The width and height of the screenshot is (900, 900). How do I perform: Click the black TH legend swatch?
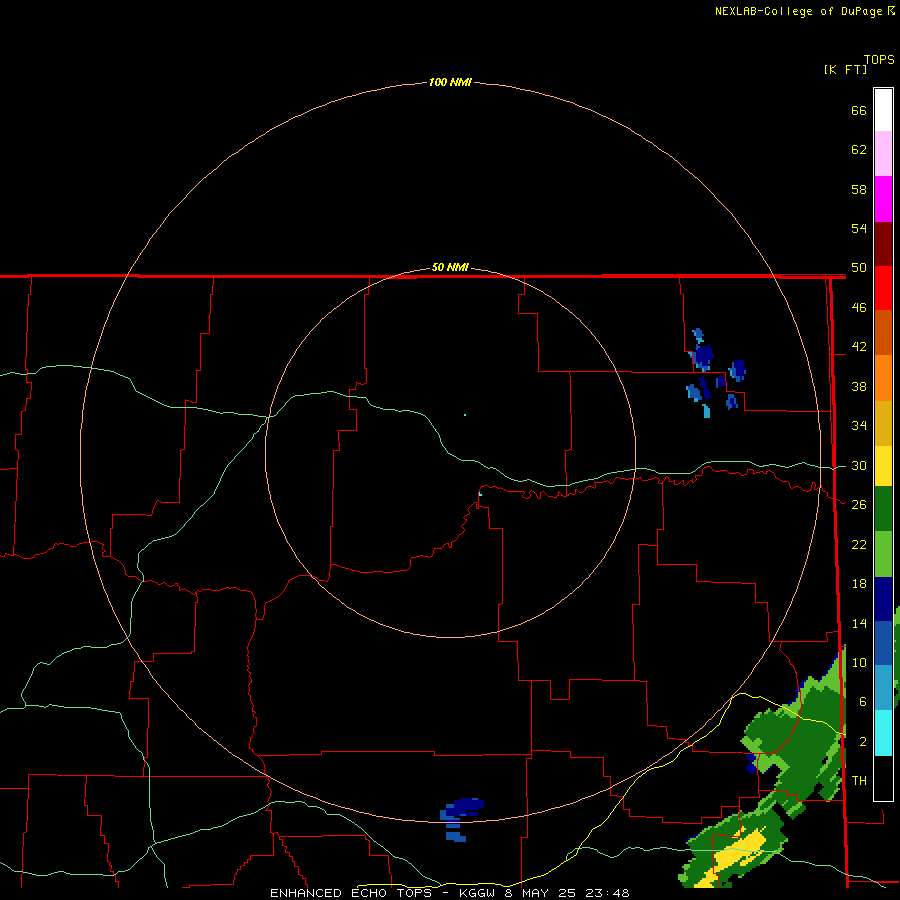pyautogui.click(x=883, y=778)
